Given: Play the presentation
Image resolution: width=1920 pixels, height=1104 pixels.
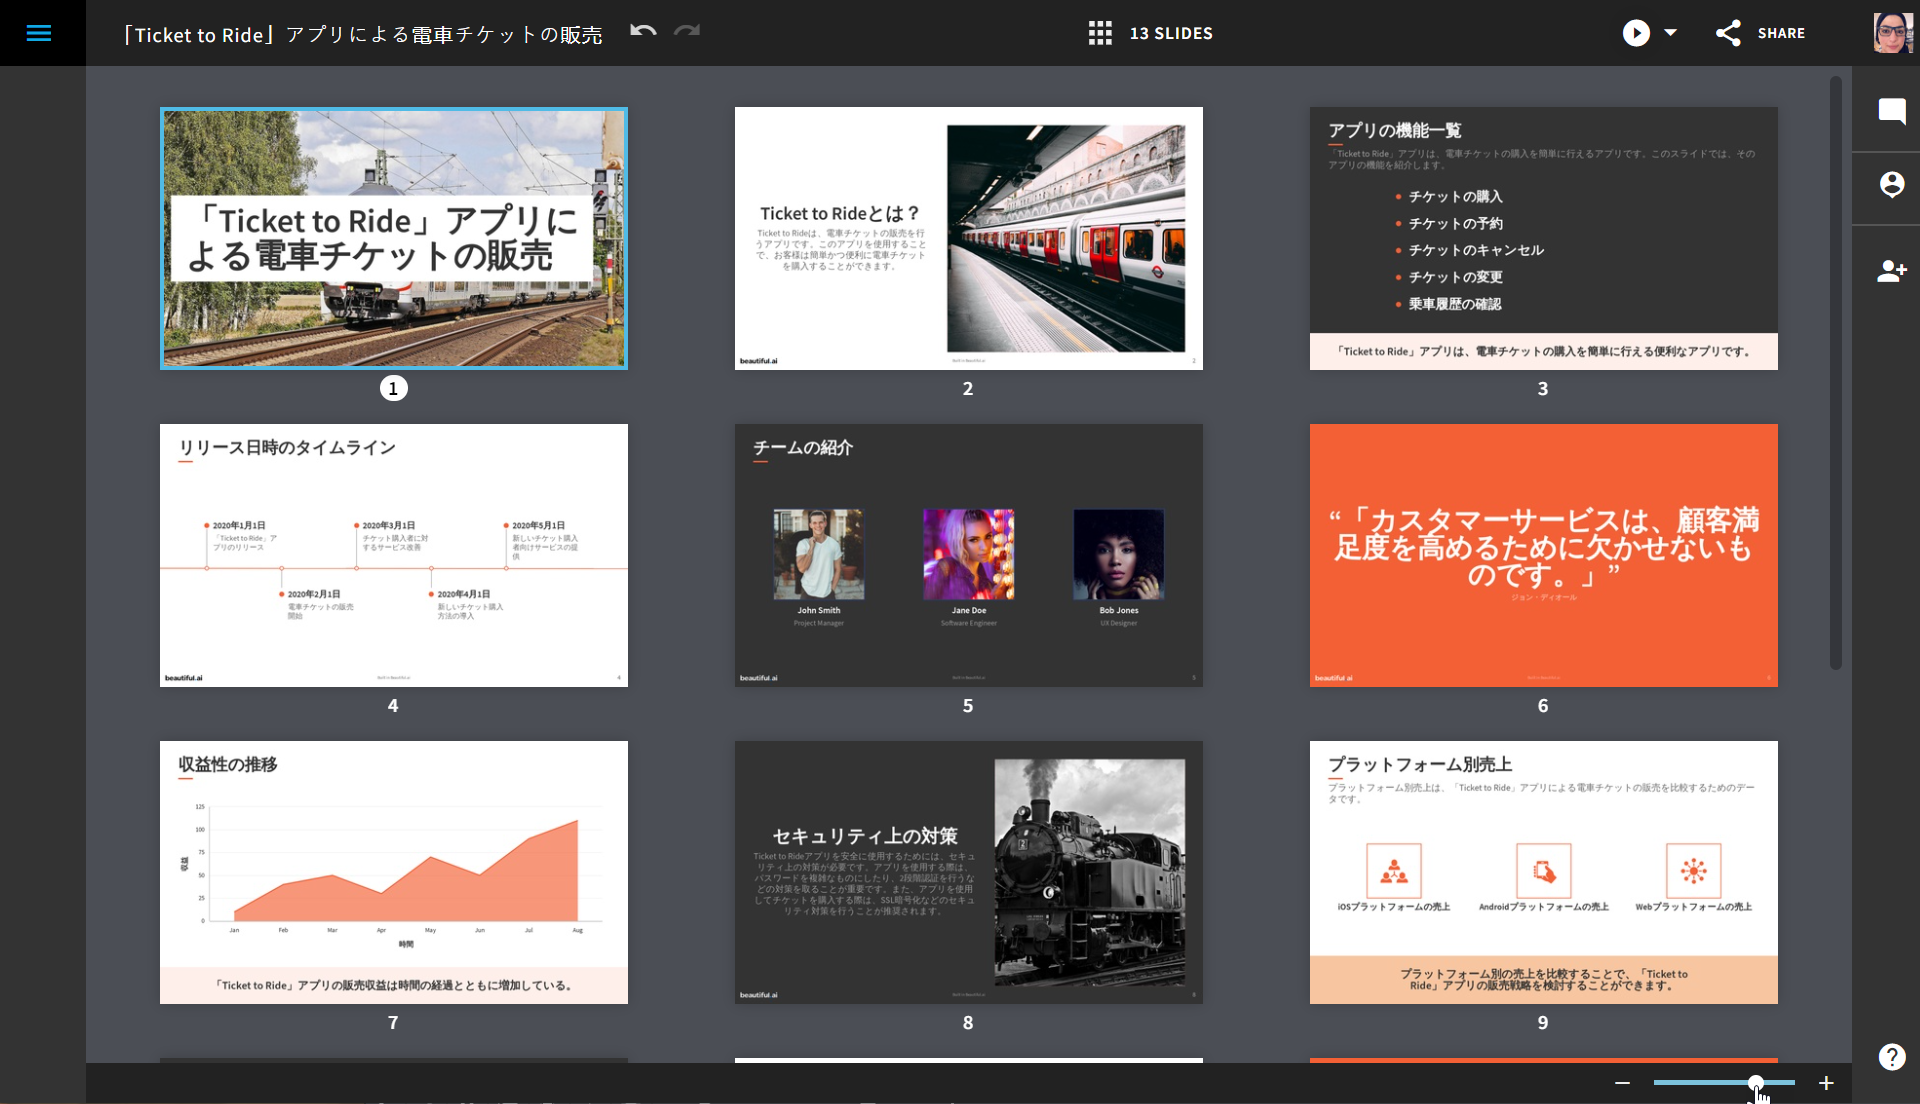Looking at the screenshot, I should (1636, 33).
